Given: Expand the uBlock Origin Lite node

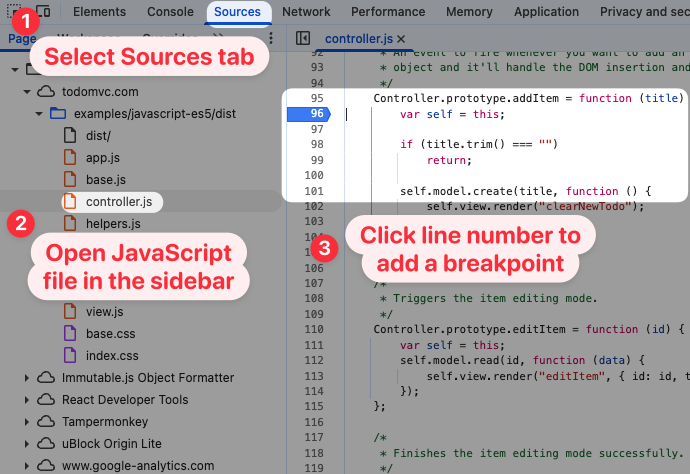Looking at the screenshot, I should (27, 444).
